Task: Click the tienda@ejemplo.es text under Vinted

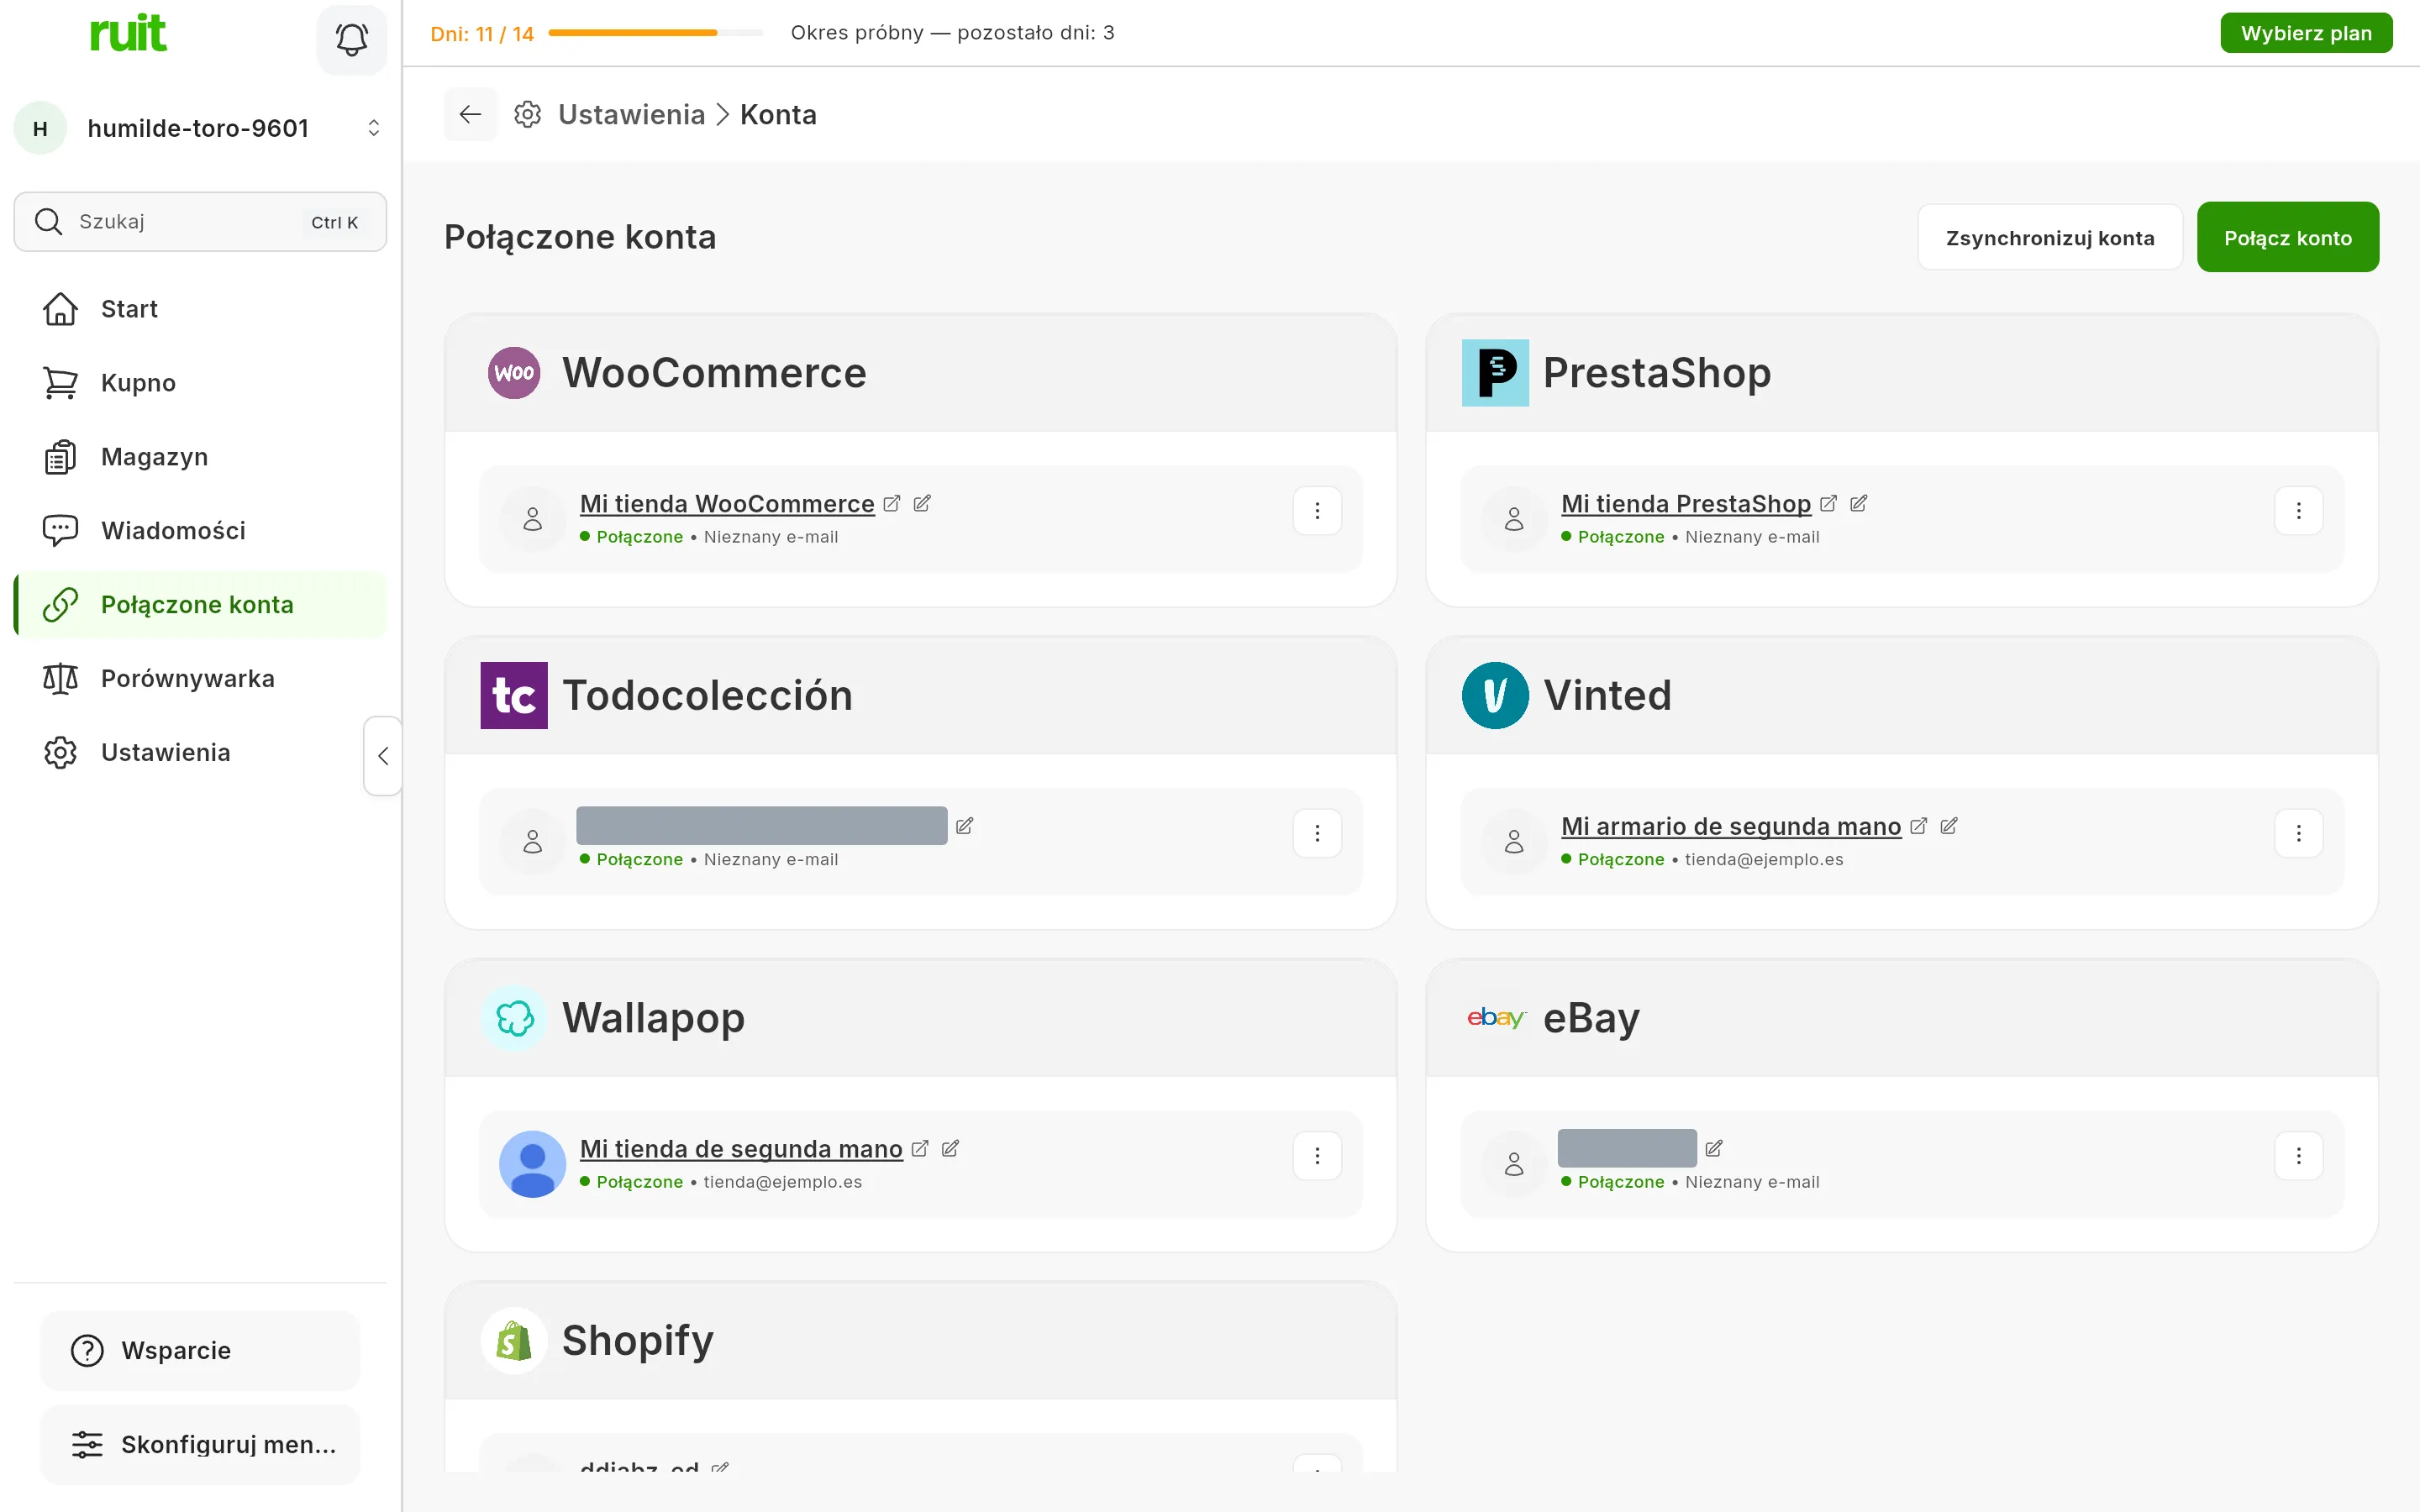Action: point(1764,859)
